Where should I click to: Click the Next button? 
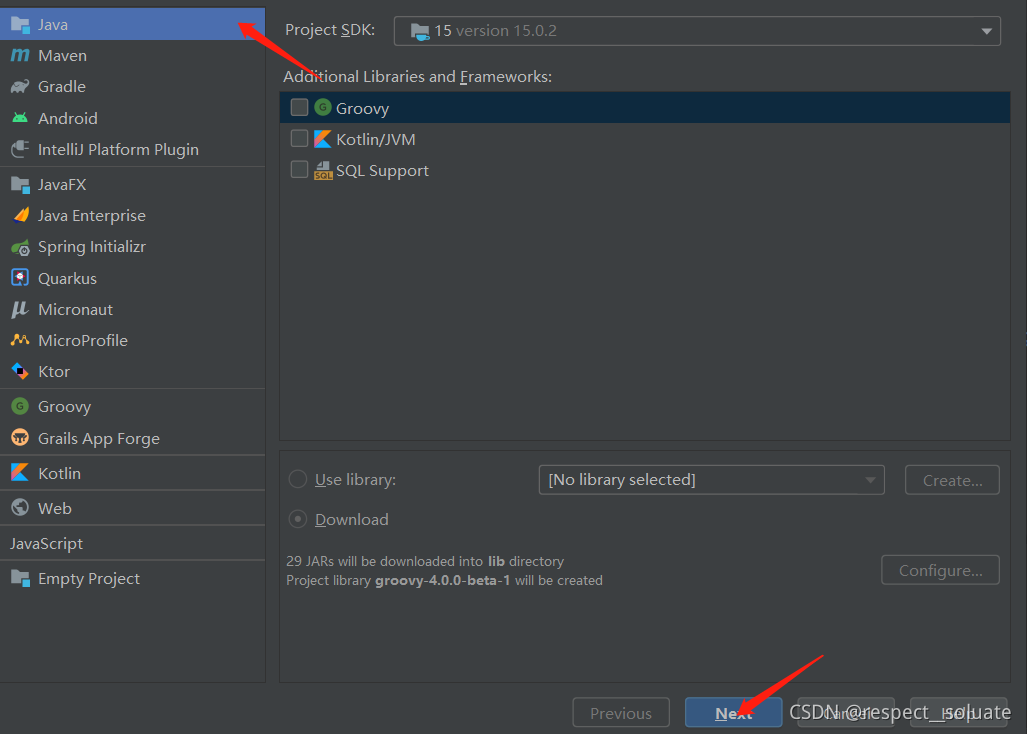[x=734, y=712]
